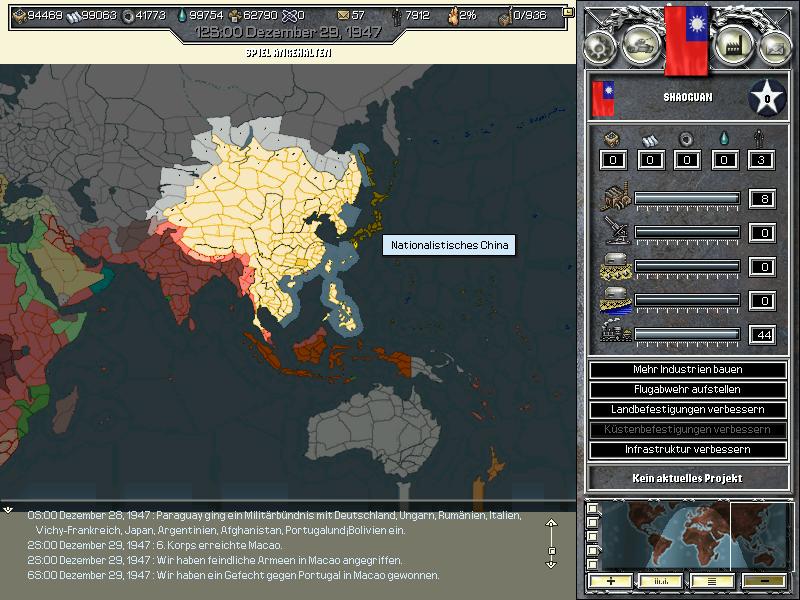Toggle the topmost map mode checkbox beside minimap
This screenshot has width=800, height=600.
(x=592, y=509)
